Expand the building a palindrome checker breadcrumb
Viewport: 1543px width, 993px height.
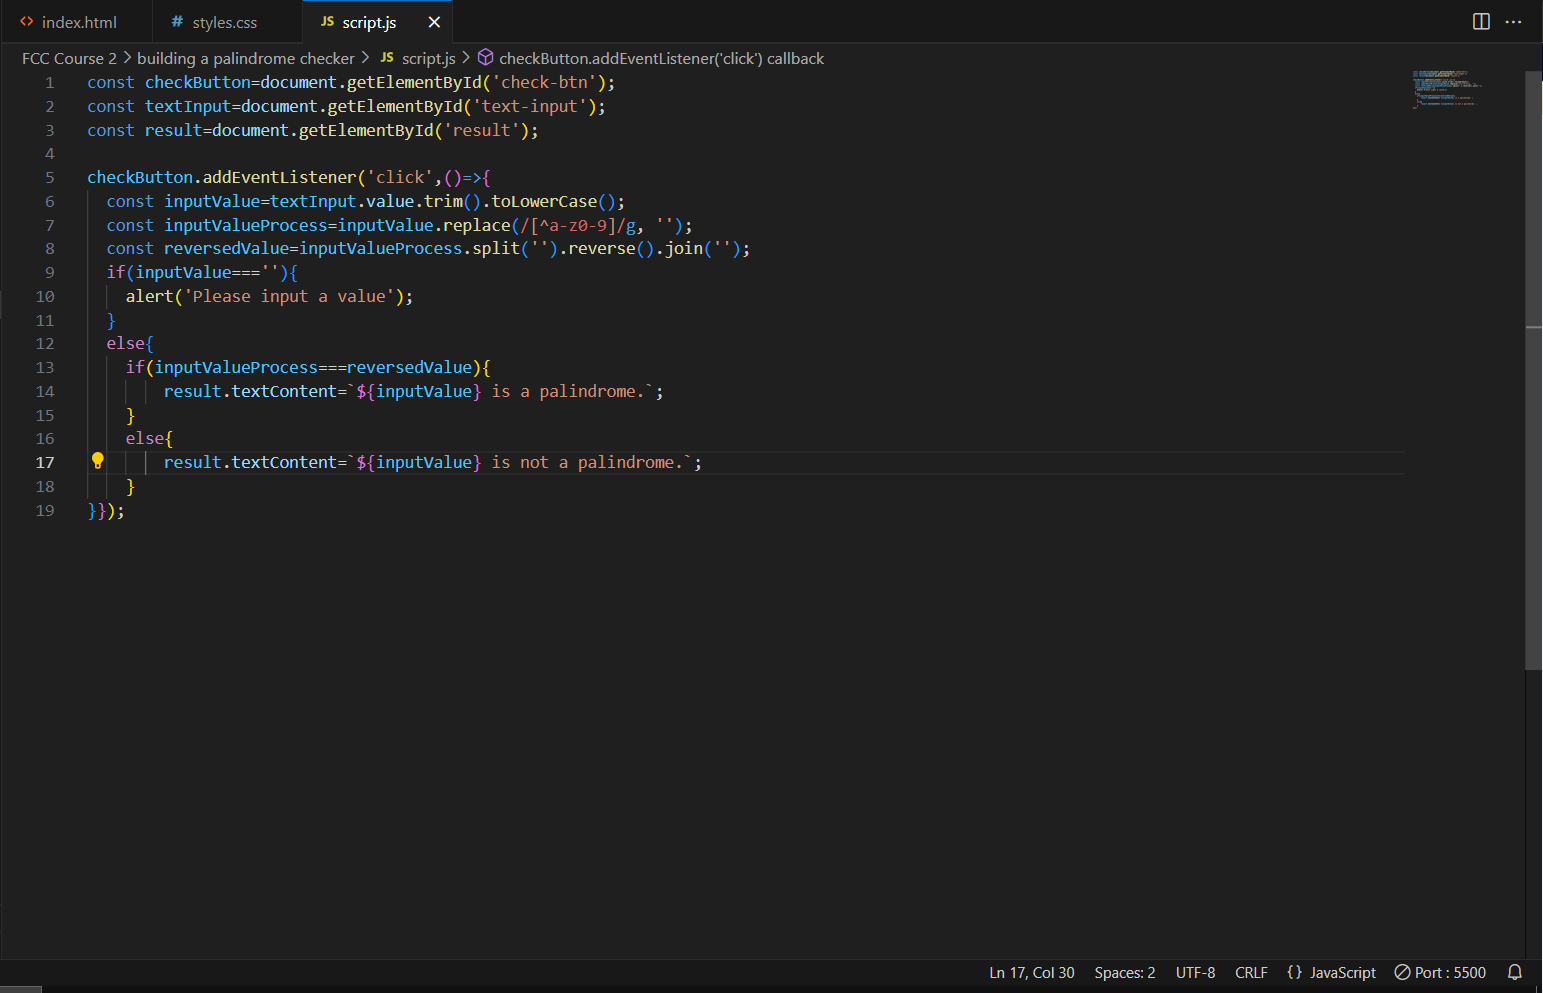[245, 58]
